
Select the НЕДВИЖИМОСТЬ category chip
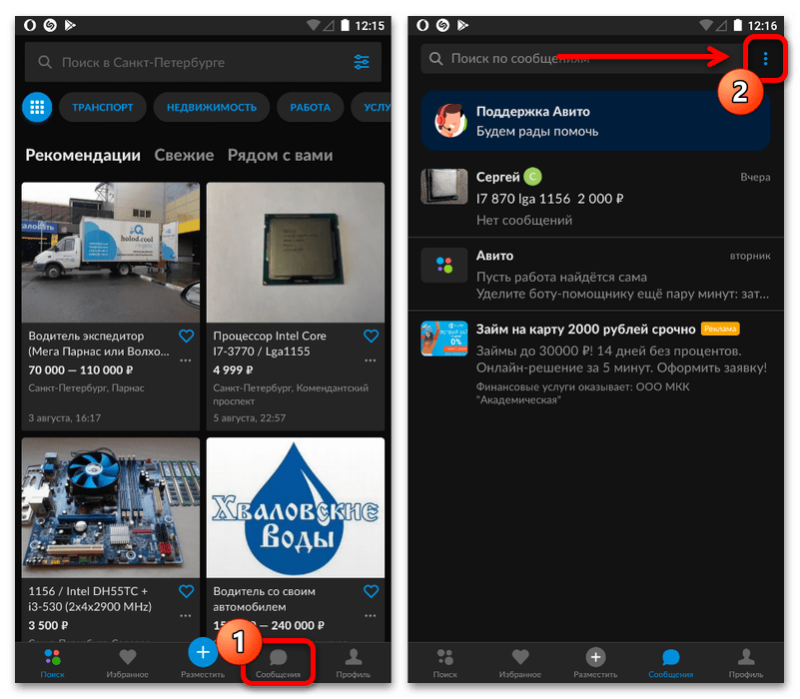[211, 107]
